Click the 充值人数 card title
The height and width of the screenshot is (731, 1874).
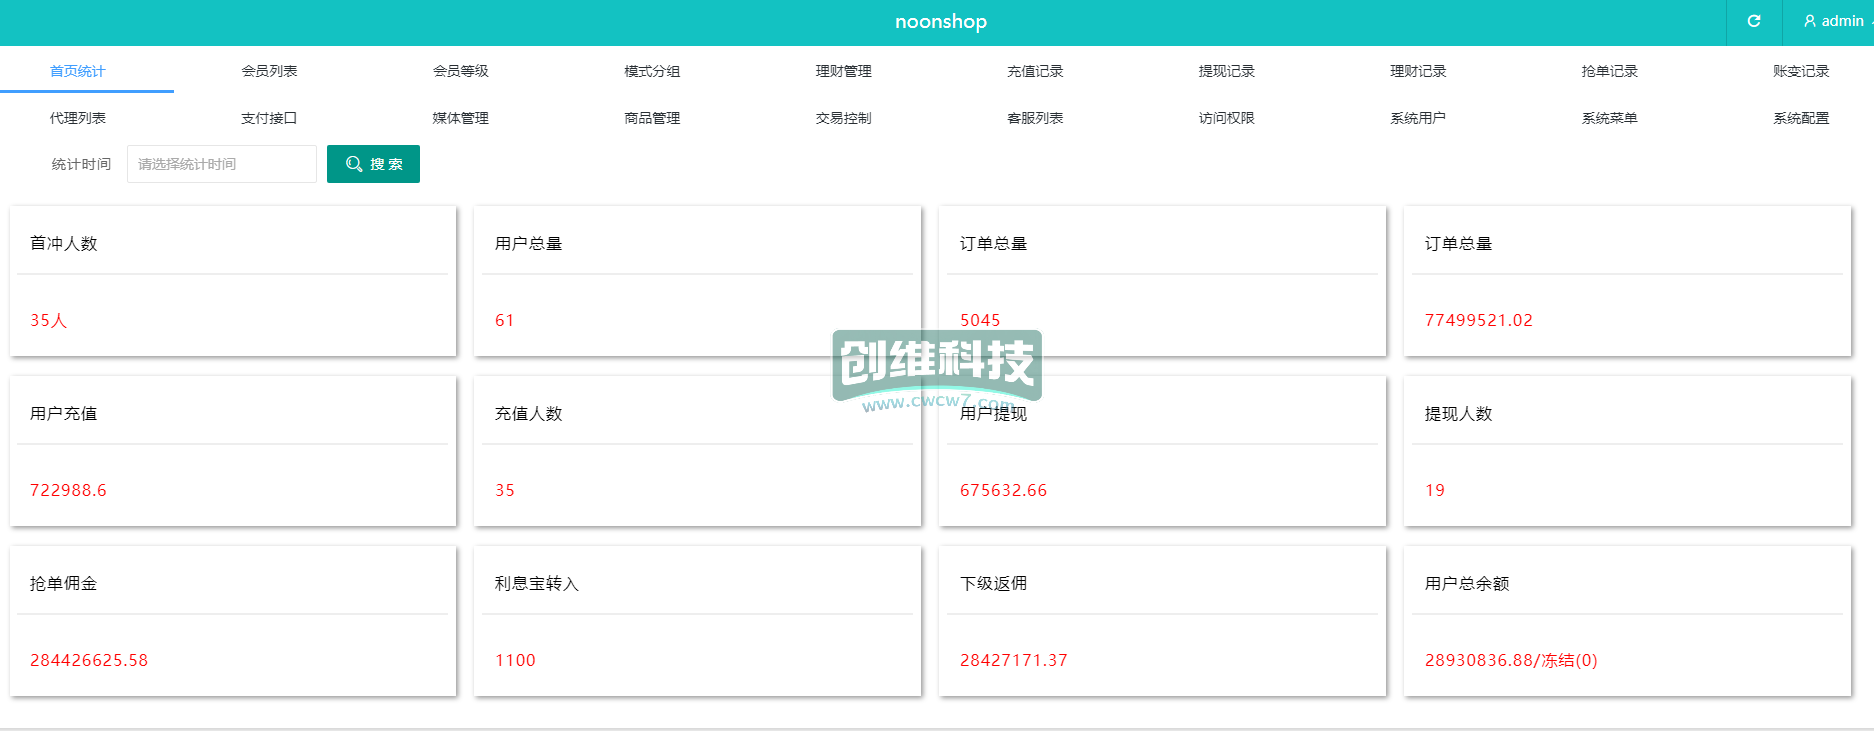(528, 414)
